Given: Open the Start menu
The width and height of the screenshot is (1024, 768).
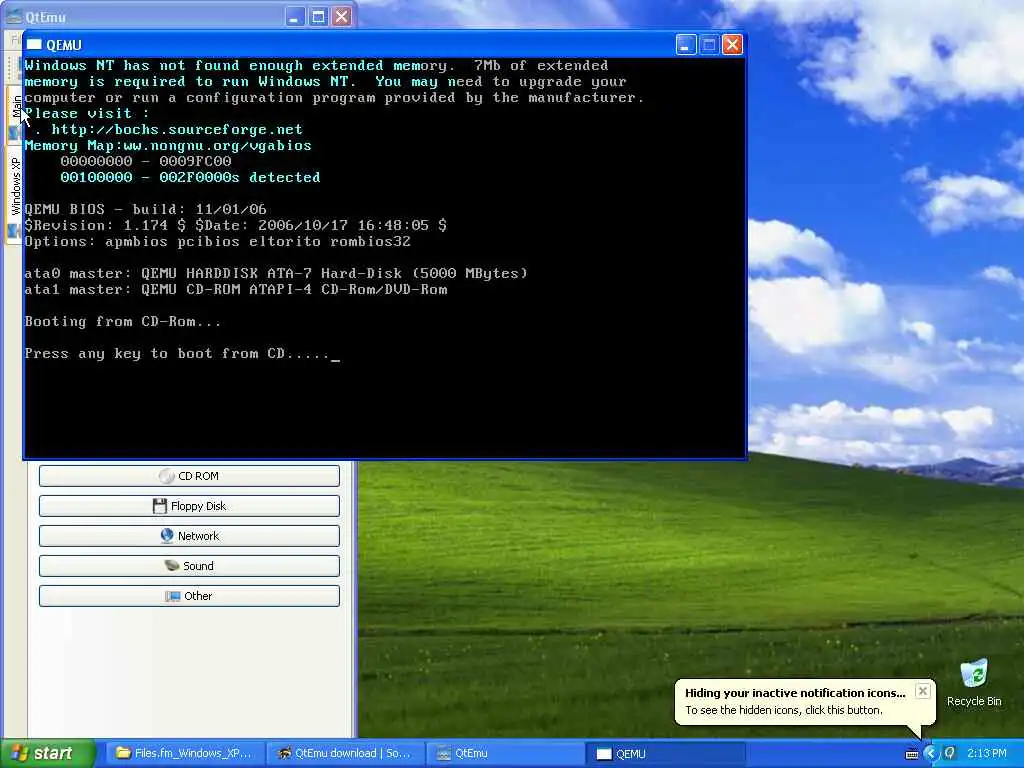Looking at the screenshot, I should tap(47, 753).
